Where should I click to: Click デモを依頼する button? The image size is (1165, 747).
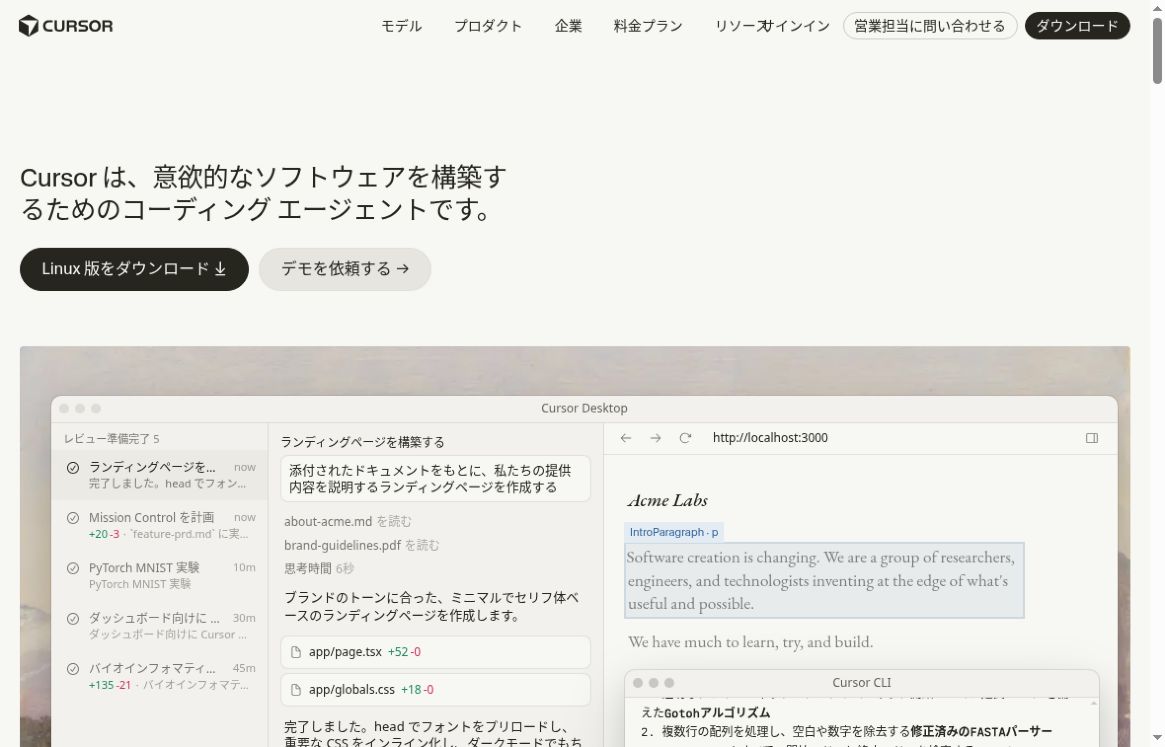click(x=345, y=269)
